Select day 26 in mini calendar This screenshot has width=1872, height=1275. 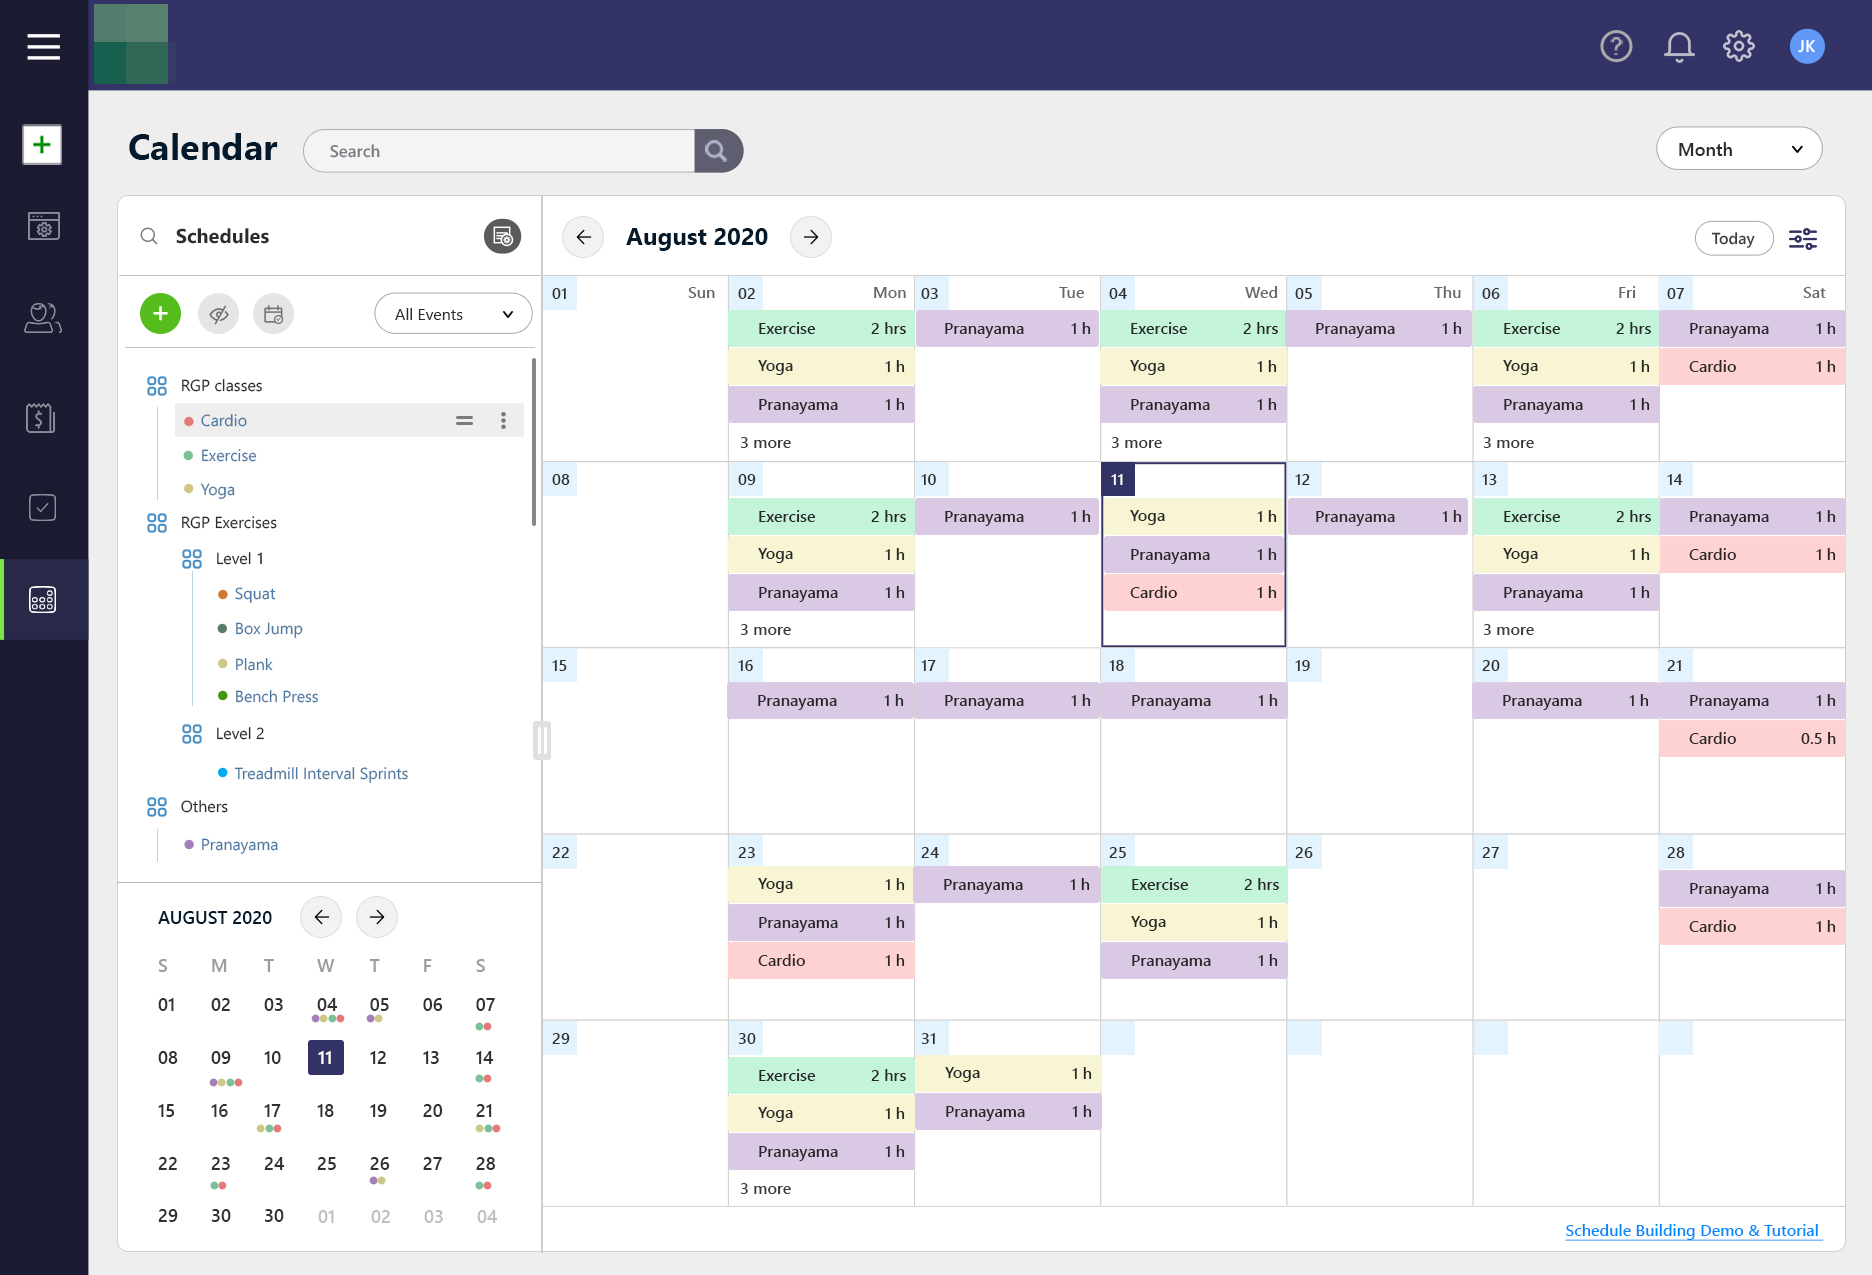point(379,1164)
